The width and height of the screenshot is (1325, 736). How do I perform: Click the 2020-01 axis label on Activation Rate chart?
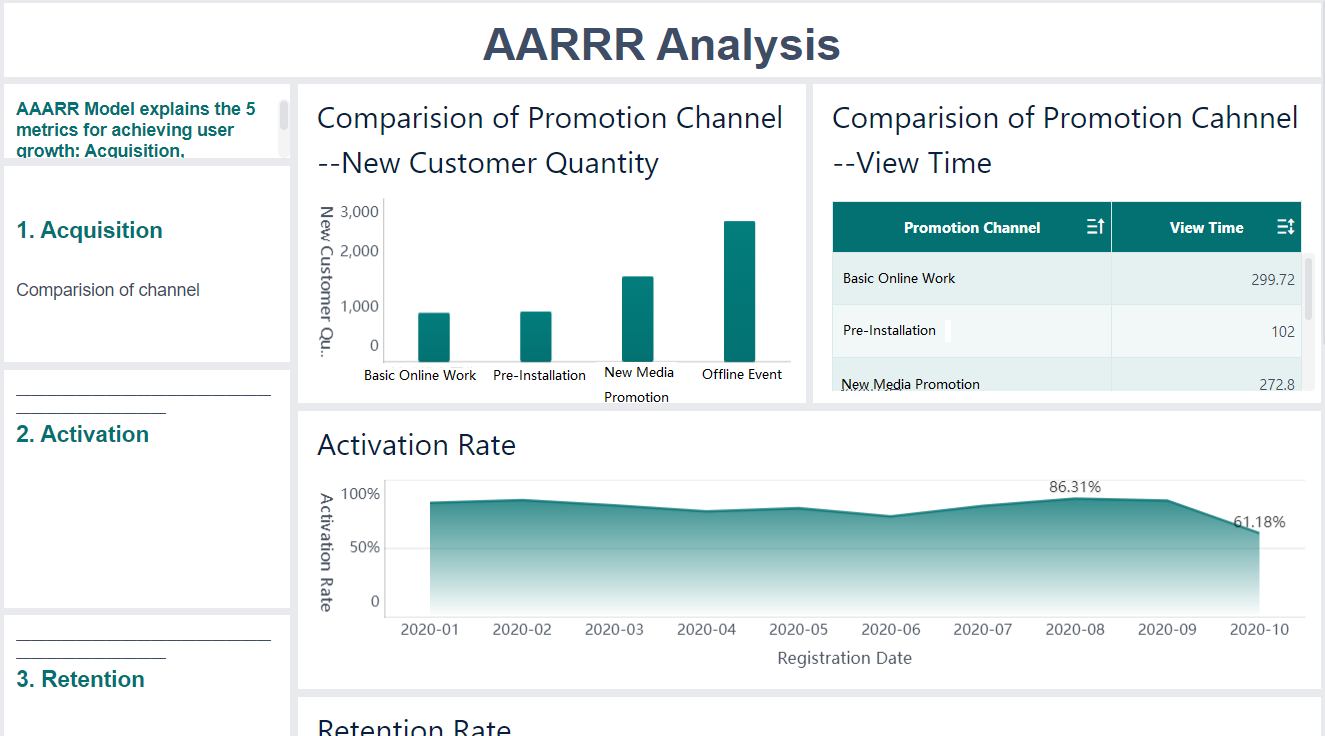[430, 629]
